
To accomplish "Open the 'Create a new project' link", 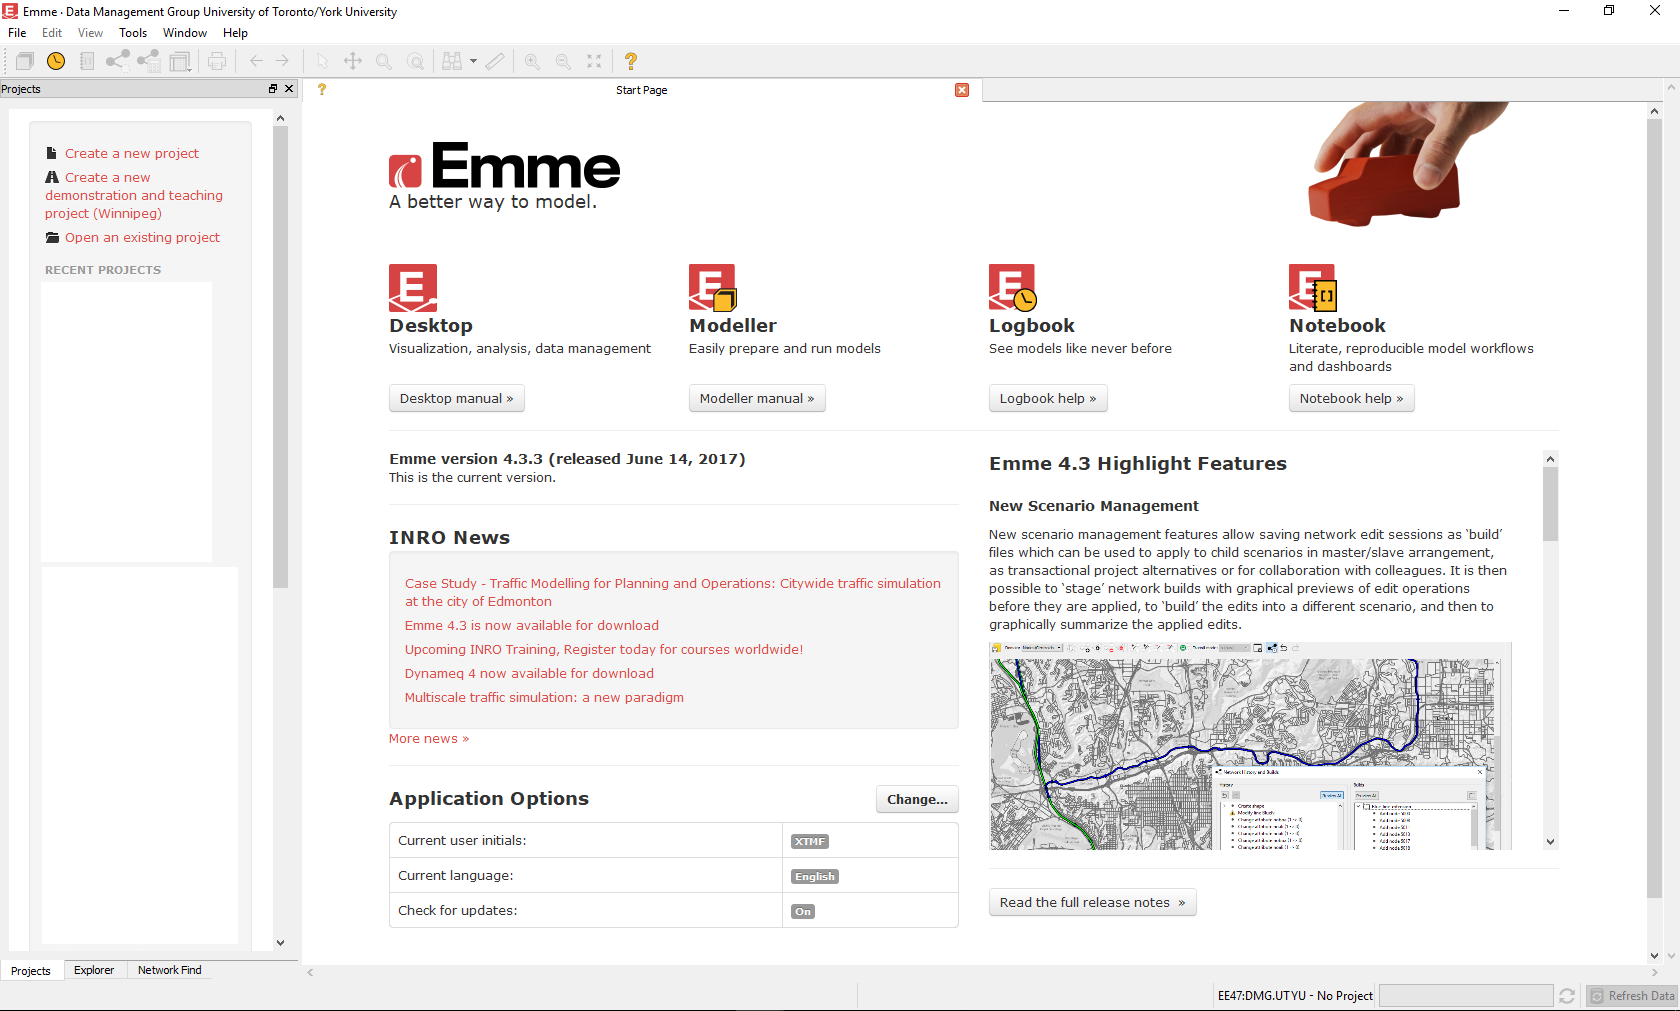I will click(131, 153).
